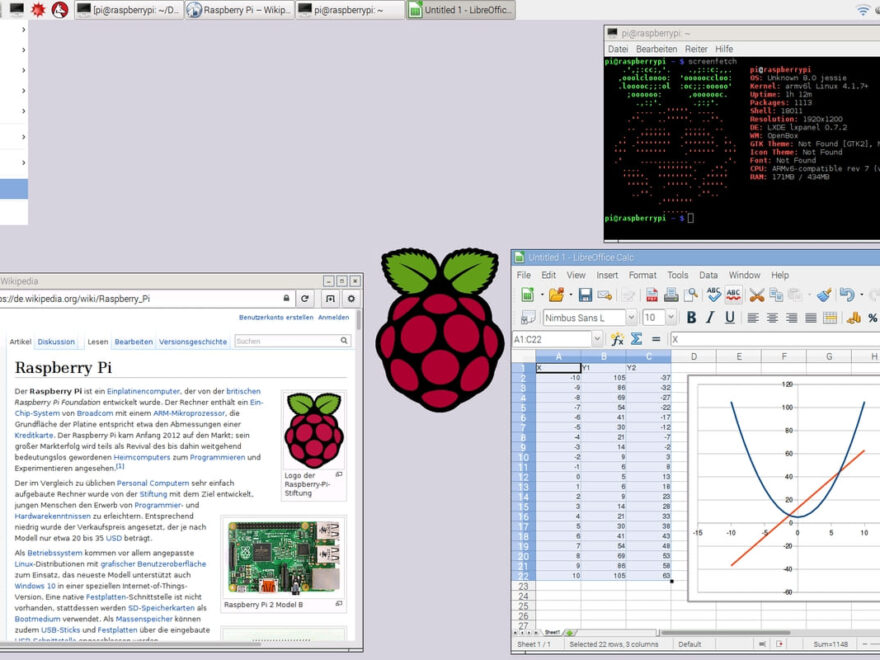Image resolution: width=880 pixels, height=660 pixels.
Task: Expand the Nimbus Sans L font name dropdown
Action: pyautogui.click(x=631, y=318)
